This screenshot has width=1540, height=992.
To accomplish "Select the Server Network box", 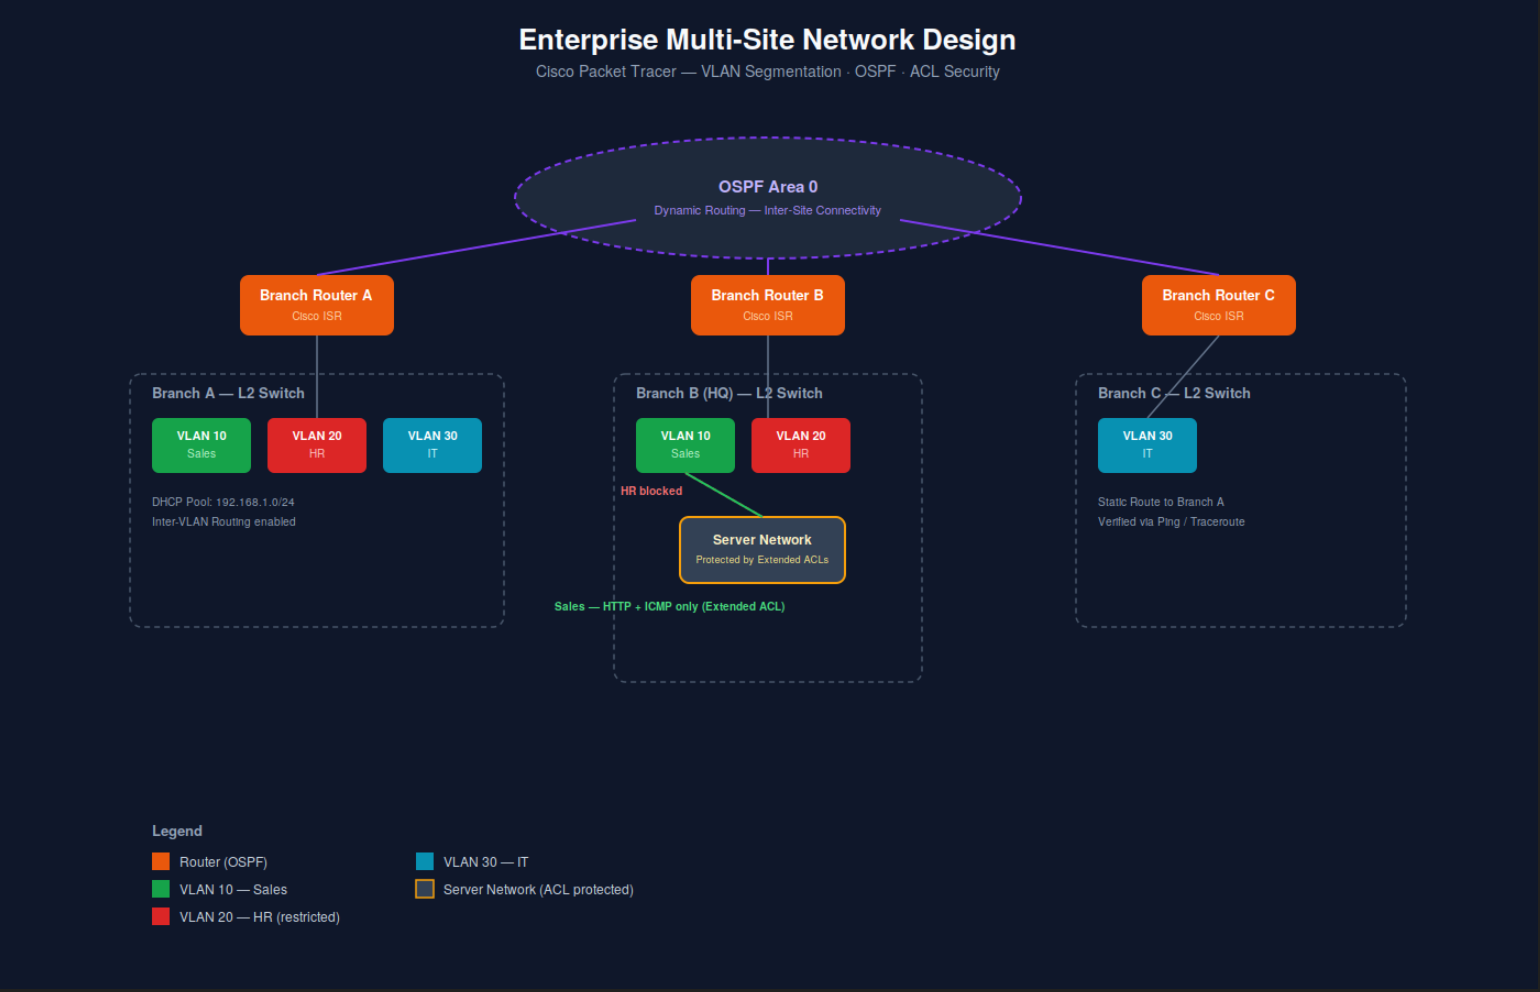I will [x=762, y=550].
